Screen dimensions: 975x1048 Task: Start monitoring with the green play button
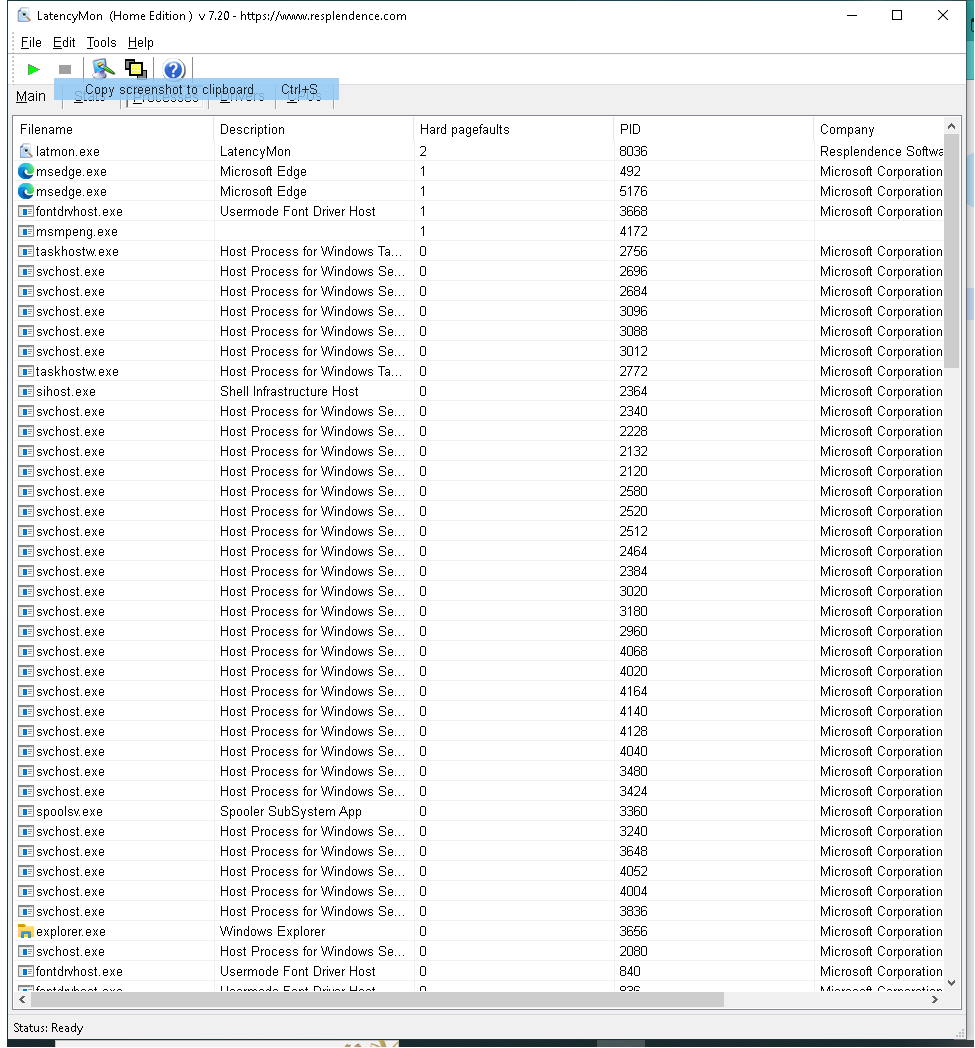click(x=33, y=69)
